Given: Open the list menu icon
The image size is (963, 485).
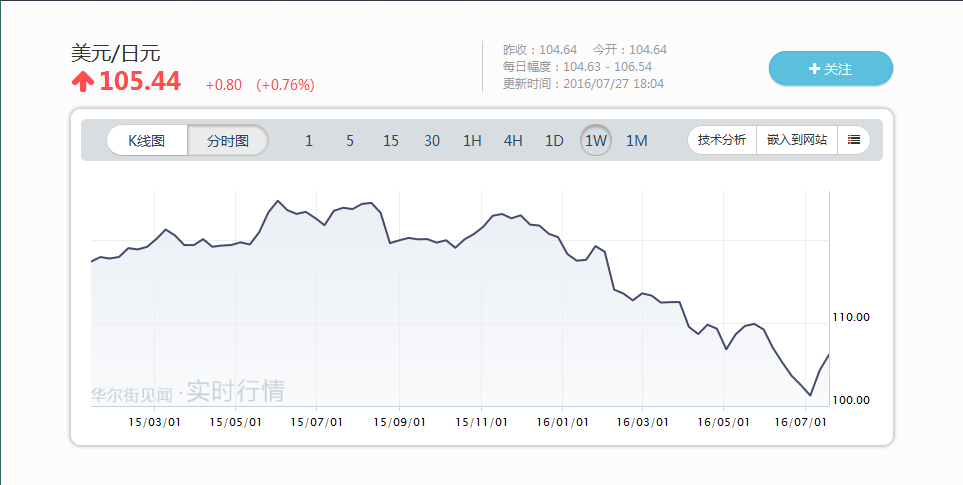Looking at the screenshot, I should pos(854,140).
